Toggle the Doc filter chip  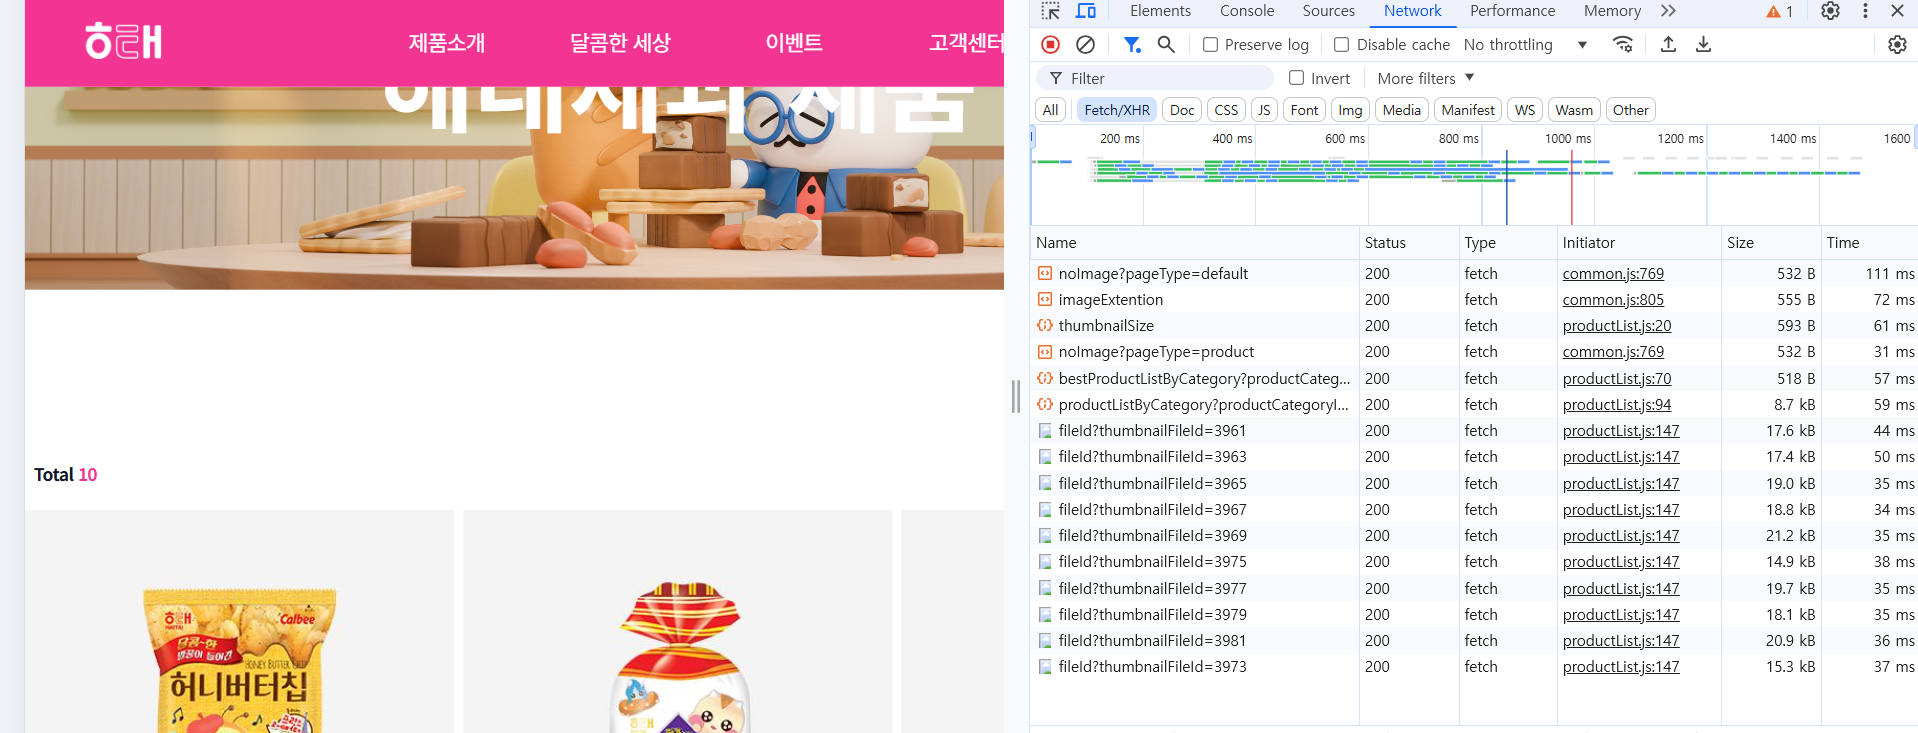[1182, 110]
